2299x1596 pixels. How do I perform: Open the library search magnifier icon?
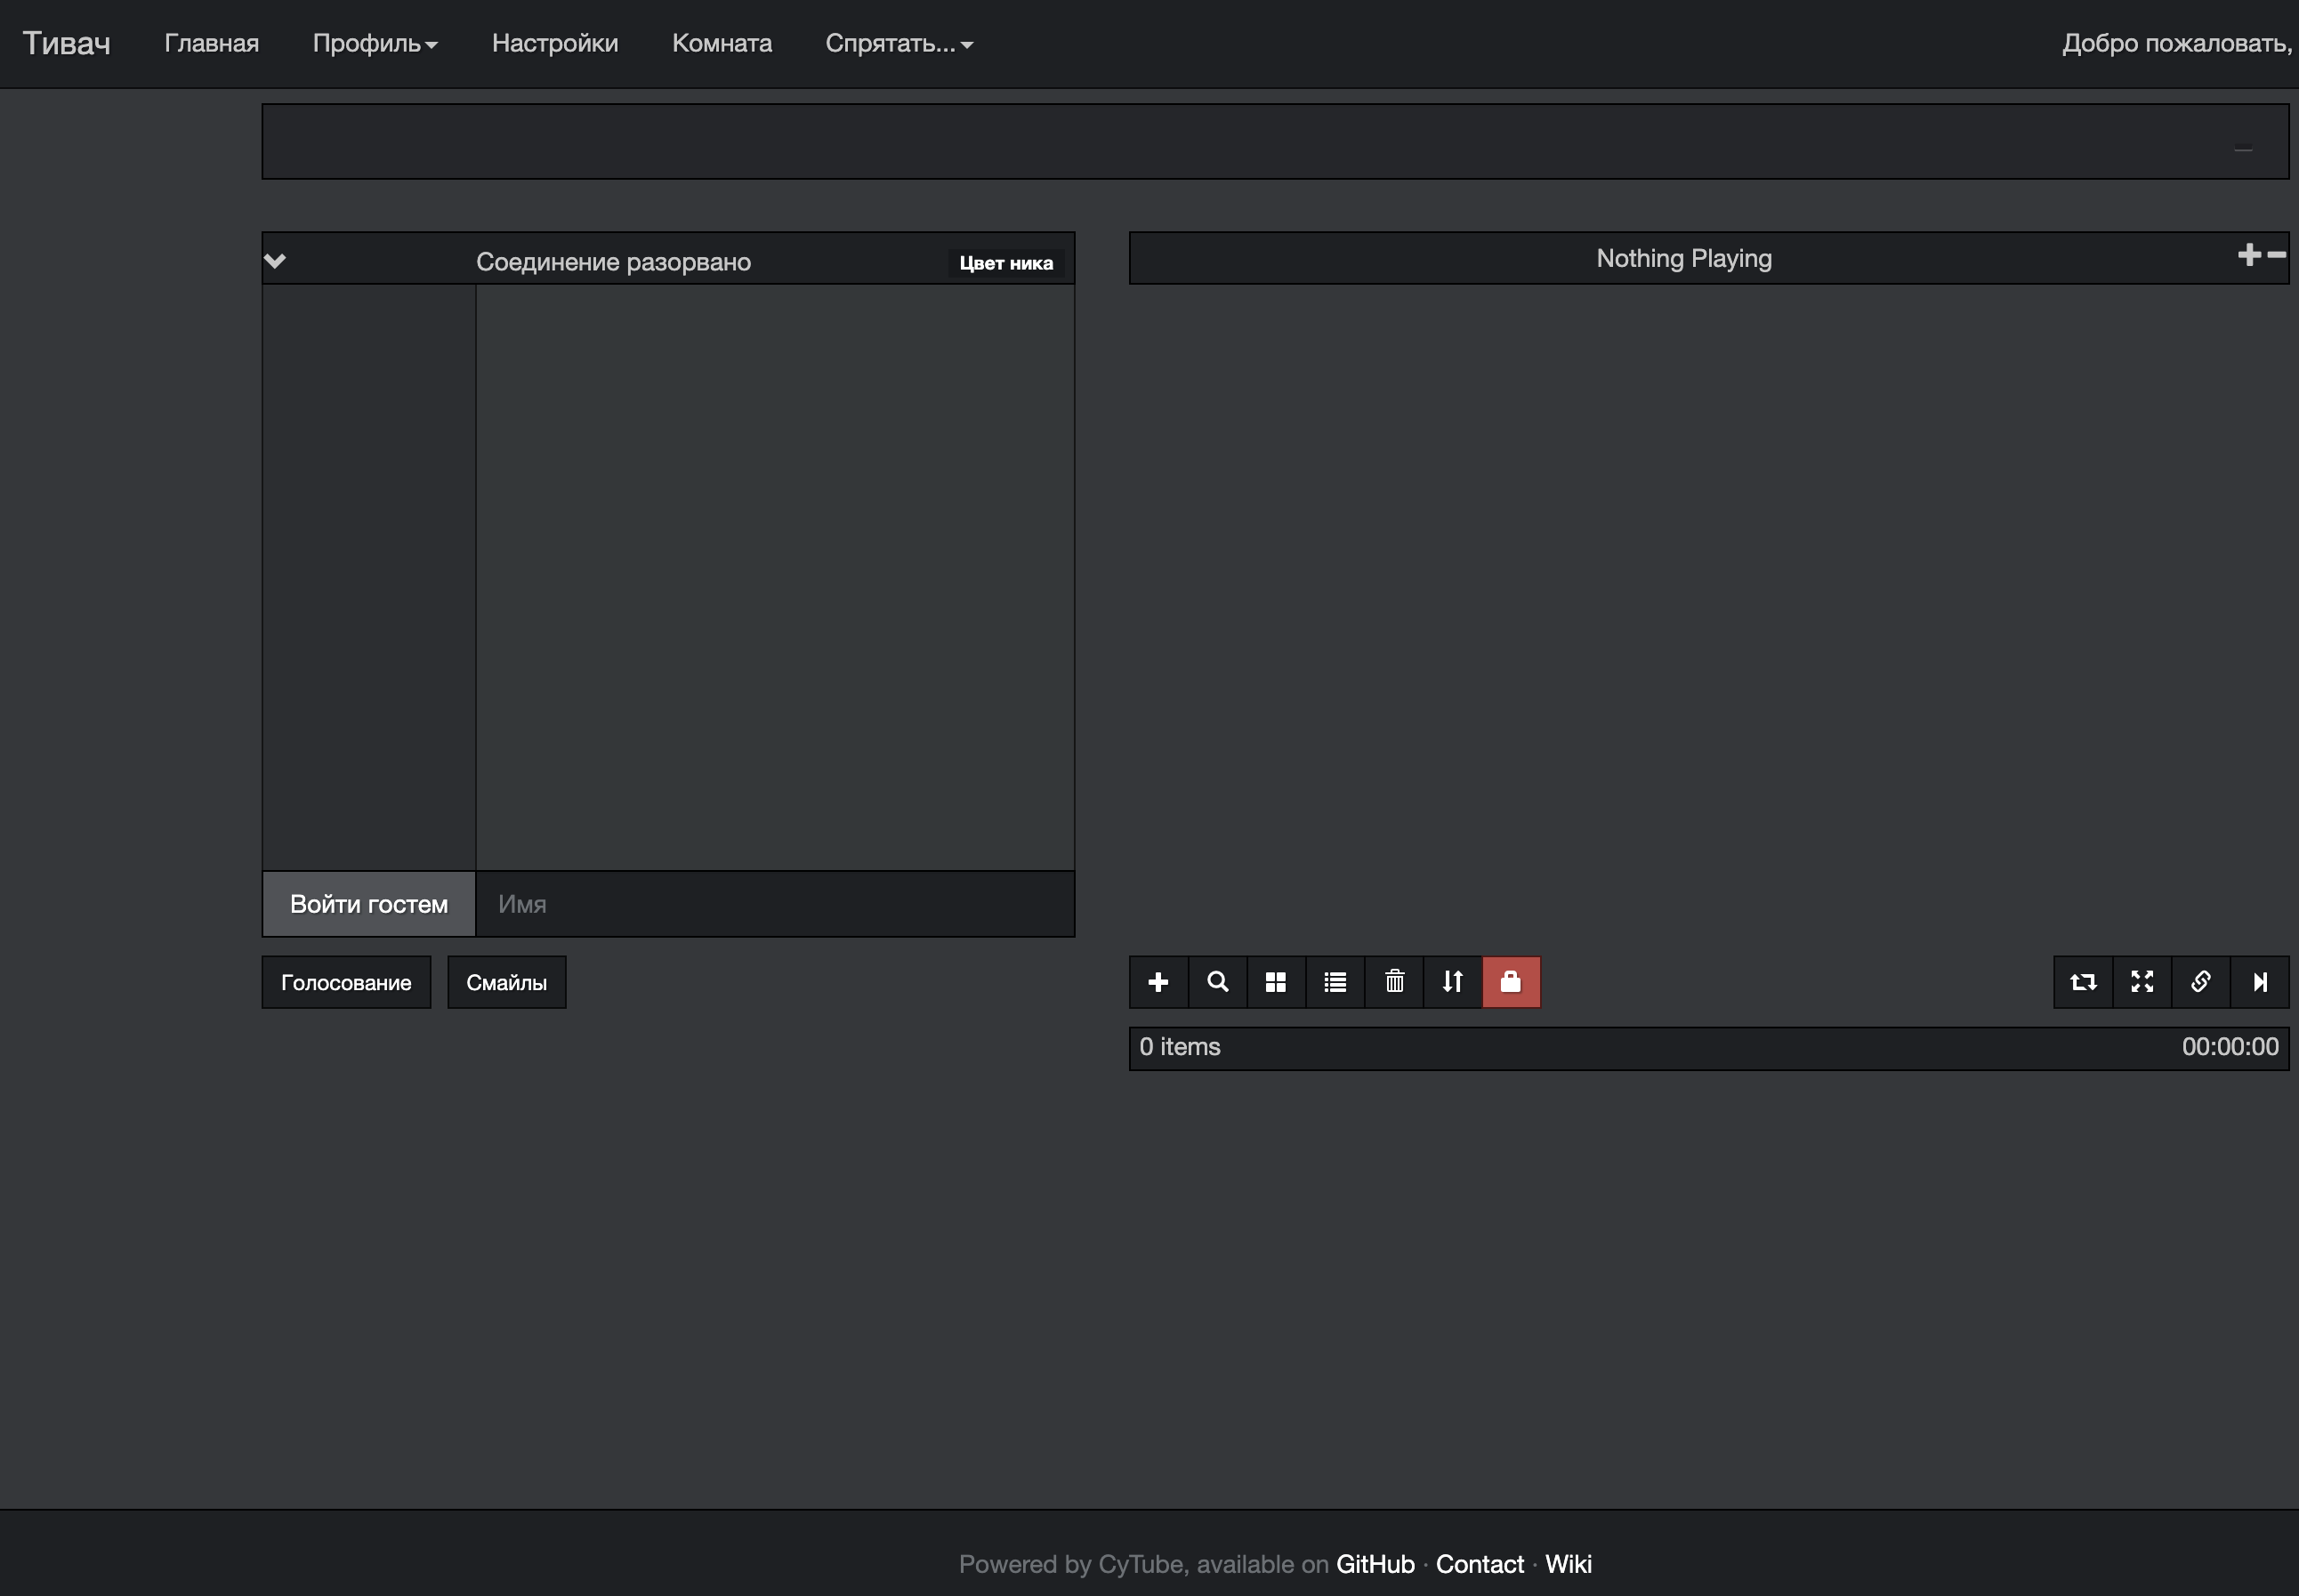pos(1217,982)
